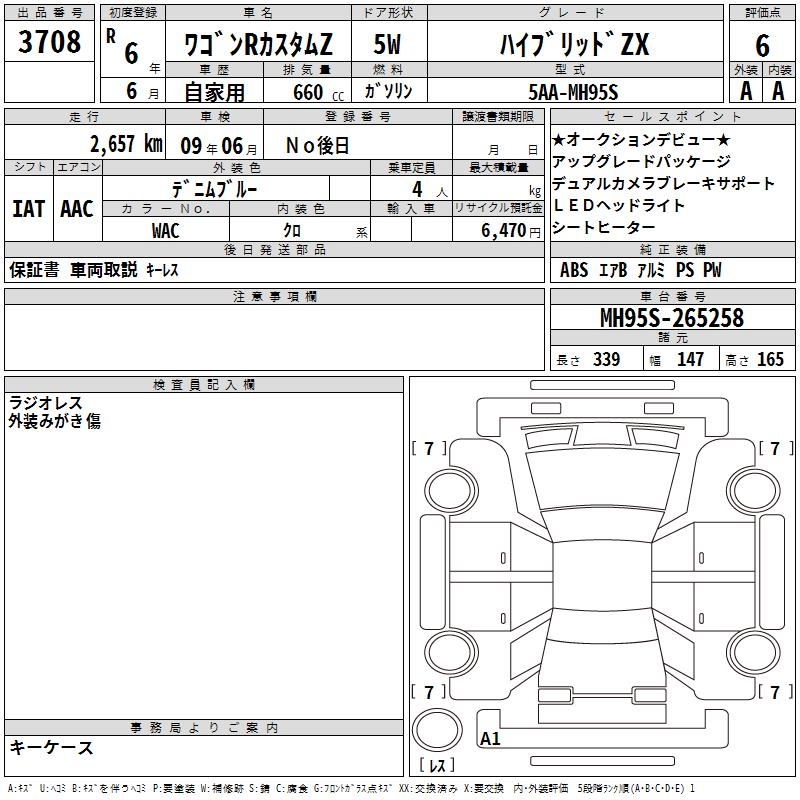
Task: Click the bottom-right [7] tire tread marker
Action: click(775, 692)
